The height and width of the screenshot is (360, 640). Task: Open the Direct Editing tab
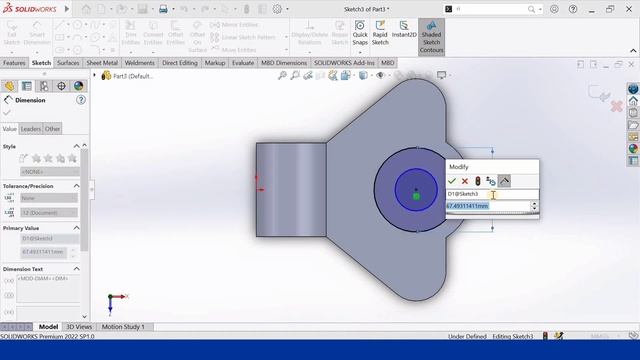click(180, 63)
